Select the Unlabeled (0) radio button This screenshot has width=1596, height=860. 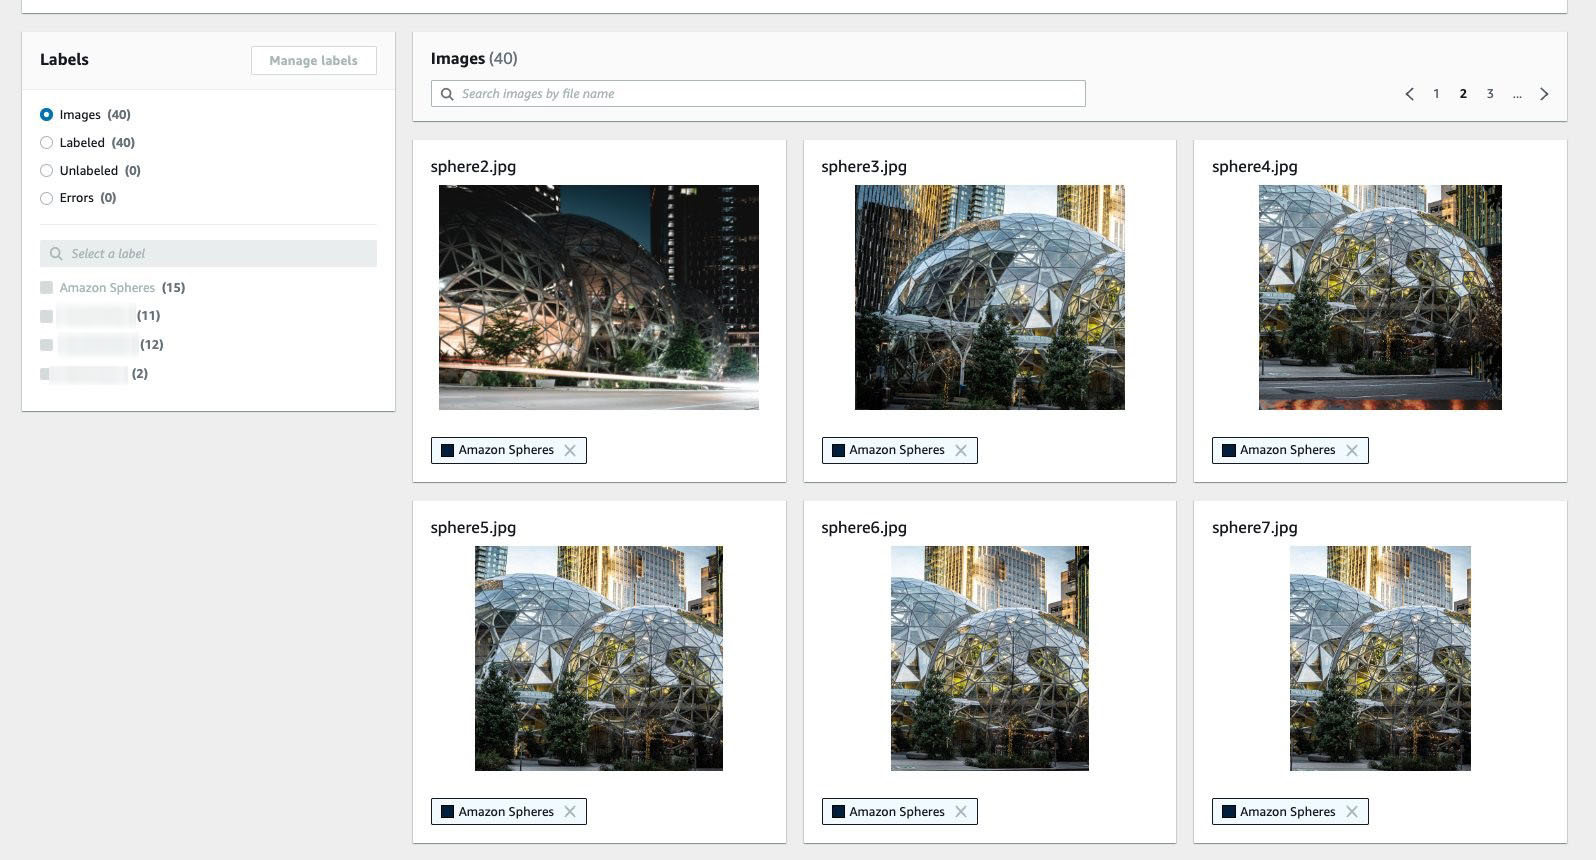pos(46,171)
